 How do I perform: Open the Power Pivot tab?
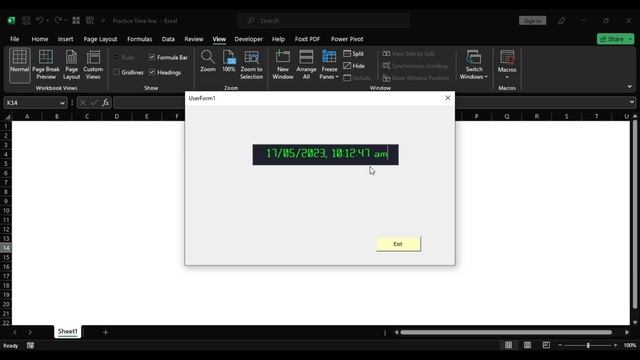(x=347, y=39)
